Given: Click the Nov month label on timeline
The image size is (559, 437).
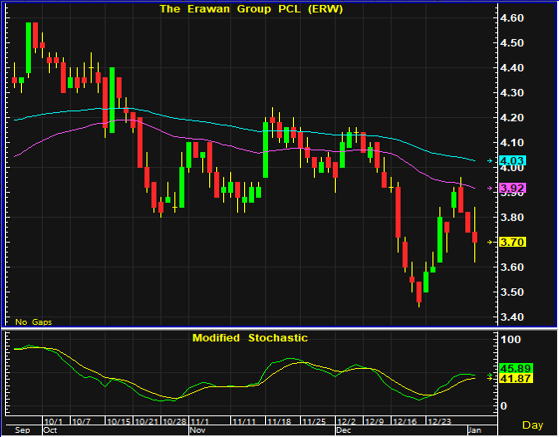Looking at the screenshot, I should pyautogui.click(x=198, y=430).
